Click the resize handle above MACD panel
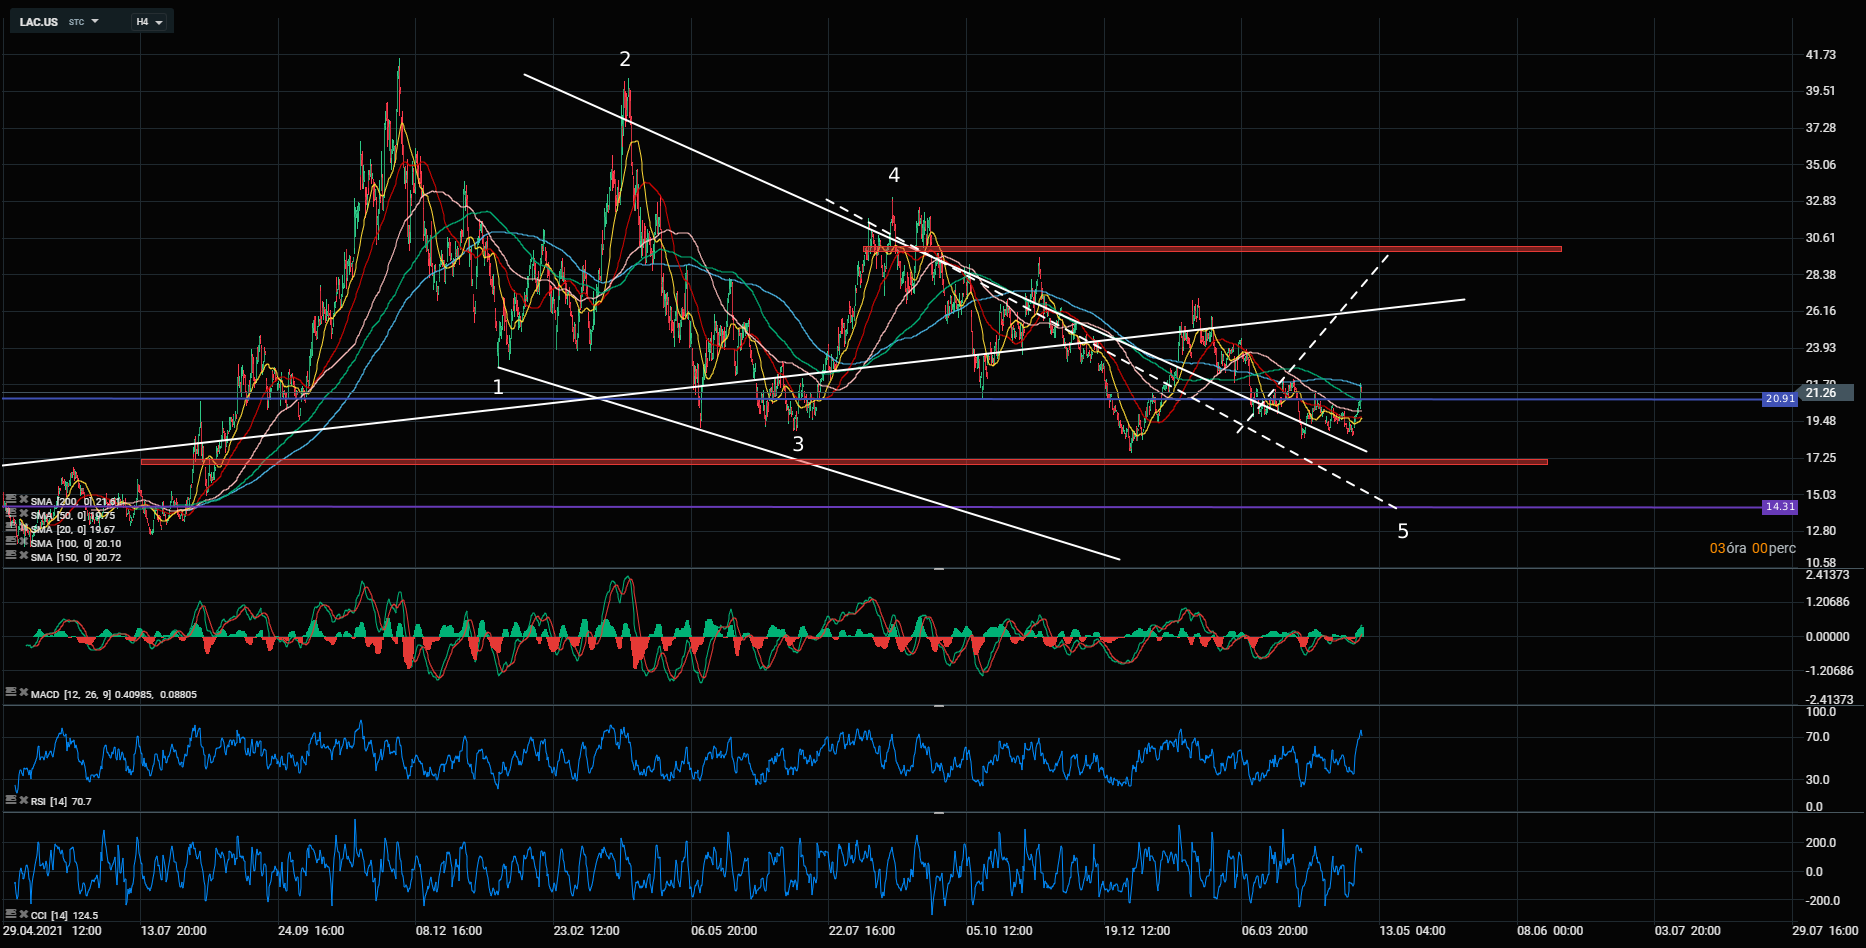1866x948 pixels. (x=939, y=568)
